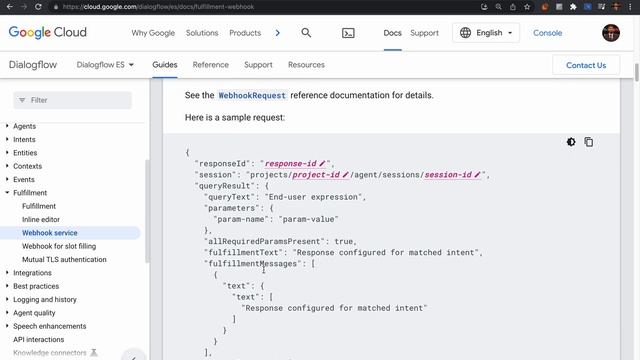The height and width of the screenshot is (360, 640).
Task: Click the beaker icon beside Knowledge connectors
Action: click(94, 352)
